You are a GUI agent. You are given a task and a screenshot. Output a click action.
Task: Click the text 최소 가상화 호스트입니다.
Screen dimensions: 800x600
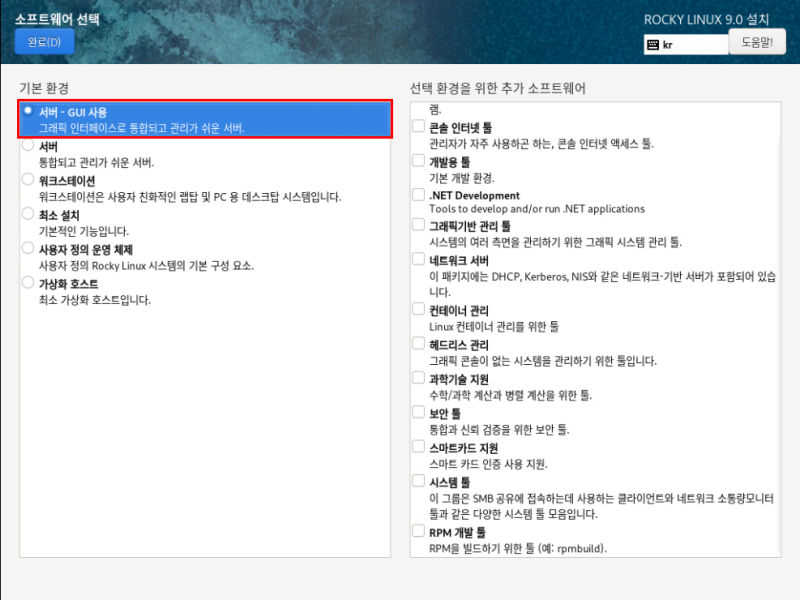[x=95, y=300]
